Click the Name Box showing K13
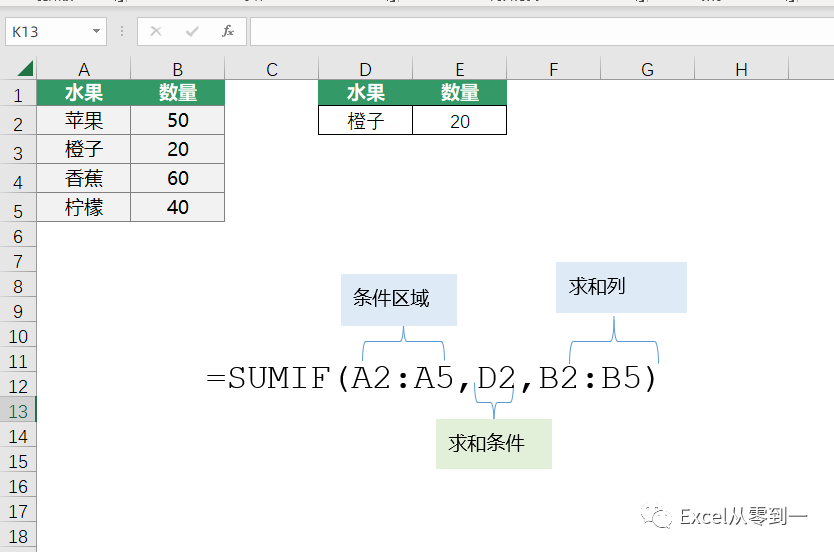Viewport: 834px width, 552px height. click(56, 31)
